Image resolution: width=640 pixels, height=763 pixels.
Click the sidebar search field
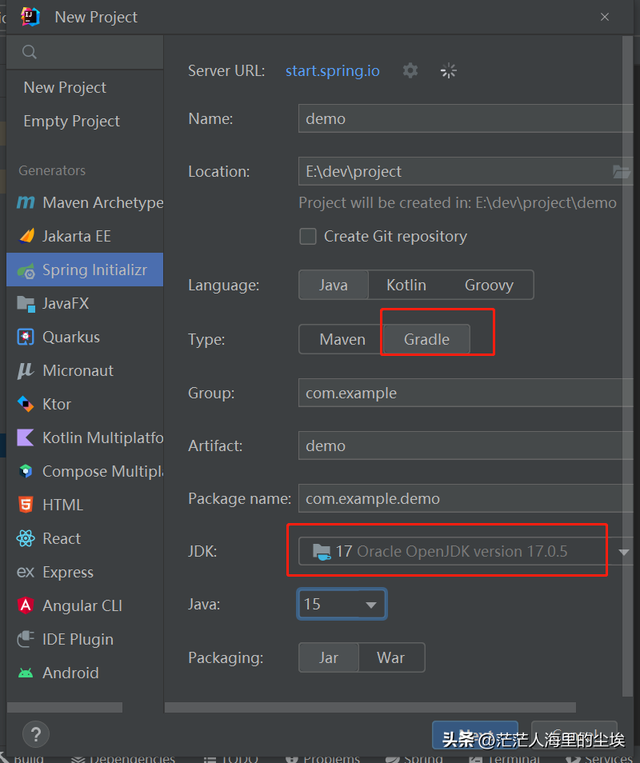(85, 52)
